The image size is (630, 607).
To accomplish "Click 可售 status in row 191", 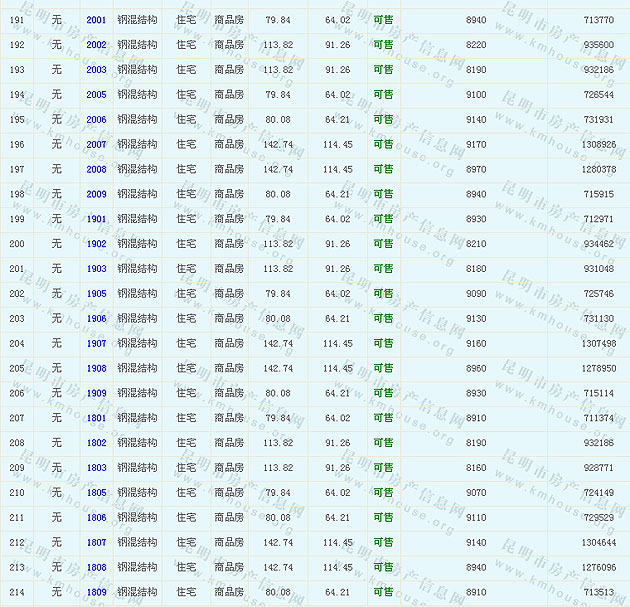I will click(383, 20).
